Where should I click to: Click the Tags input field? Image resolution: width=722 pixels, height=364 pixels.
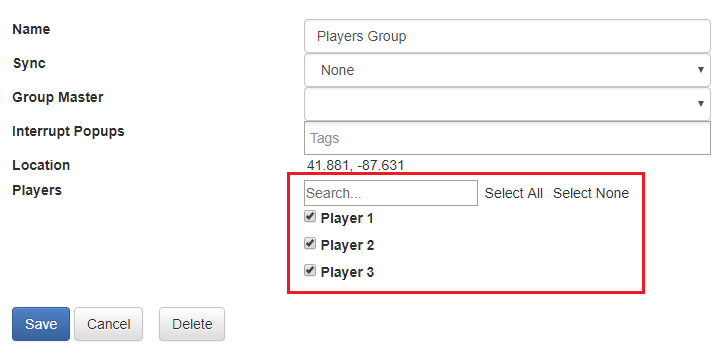click(507, 138)
